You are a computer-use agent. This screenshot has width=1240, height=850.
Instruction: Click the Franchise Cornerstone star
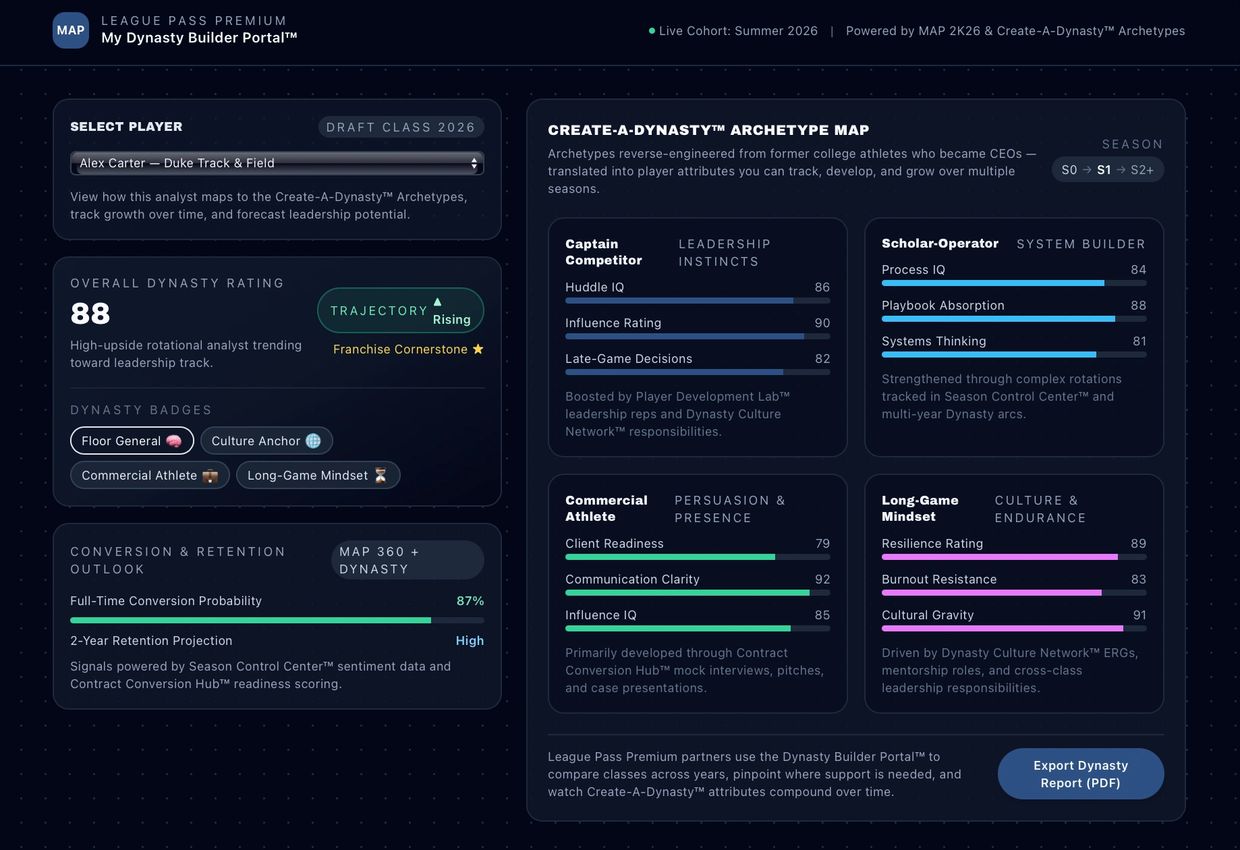(478, 349)
